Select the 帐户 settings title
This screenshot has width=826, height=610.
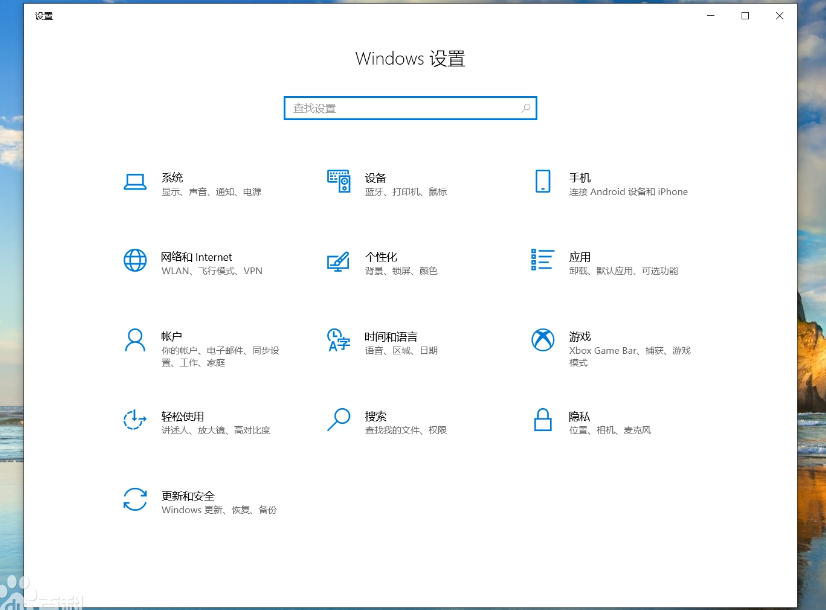click(x=172, y=336)
